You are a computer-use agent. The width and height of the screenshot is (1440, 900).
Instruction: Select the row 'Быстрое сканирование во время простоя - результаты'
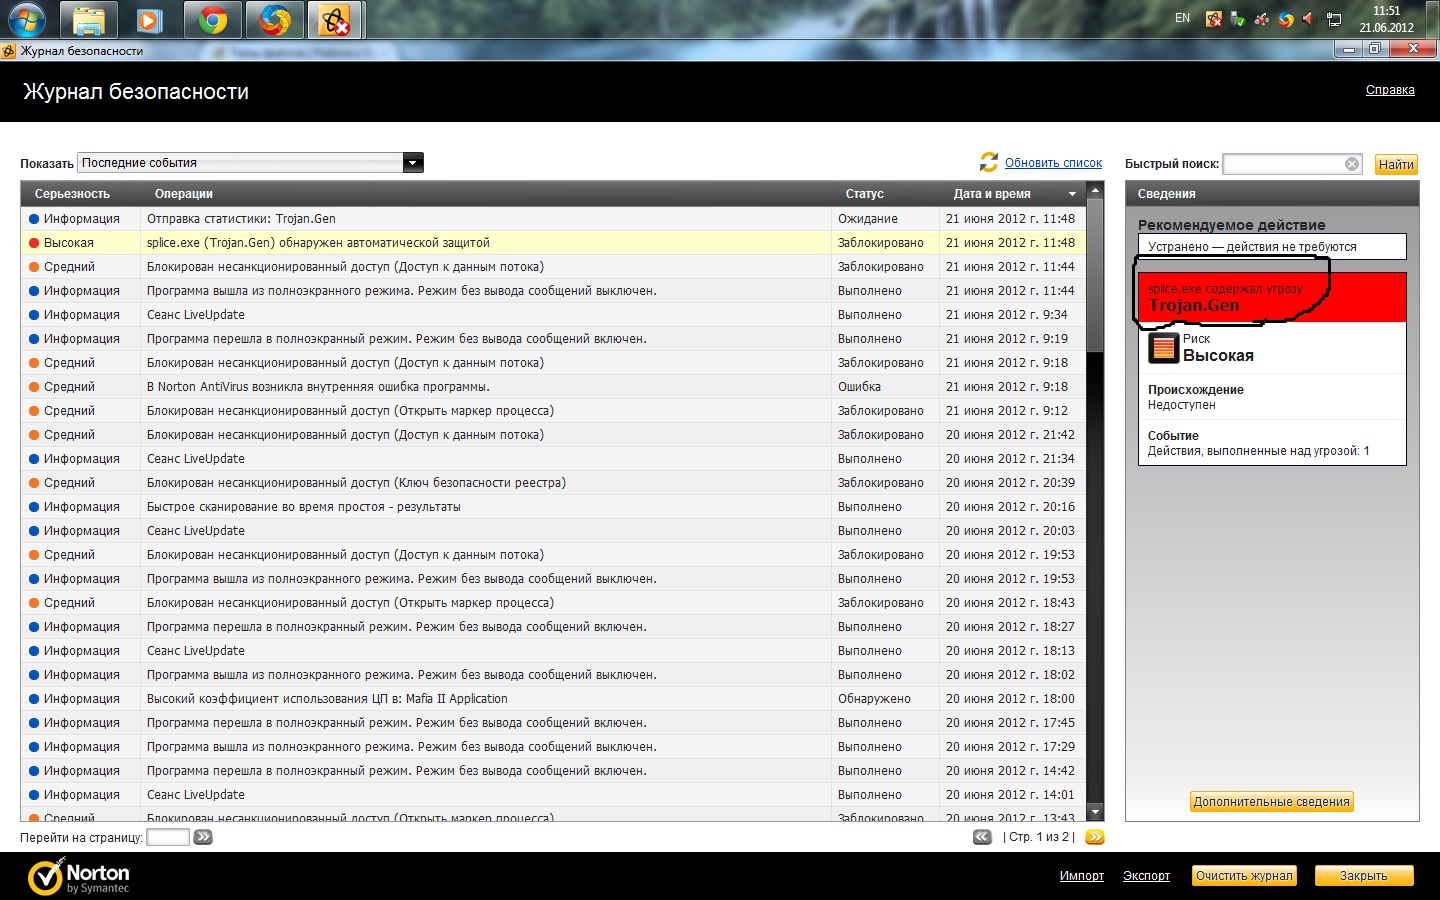point(553,507)
